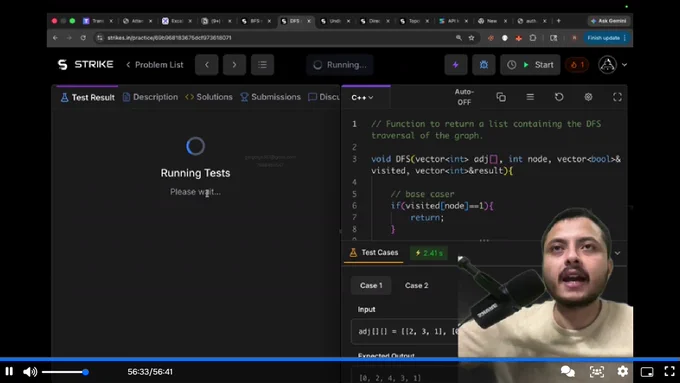Viewport: 680px width, 383px height.
Task: Click the browser forward arrow
Action: [69, 38]
